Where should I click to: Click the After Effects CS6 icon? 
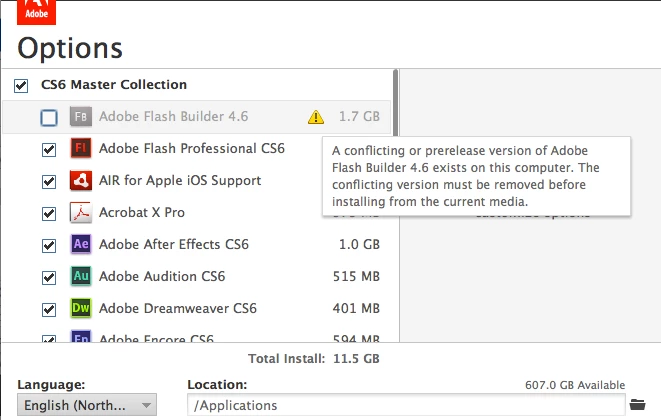[81, 245]
